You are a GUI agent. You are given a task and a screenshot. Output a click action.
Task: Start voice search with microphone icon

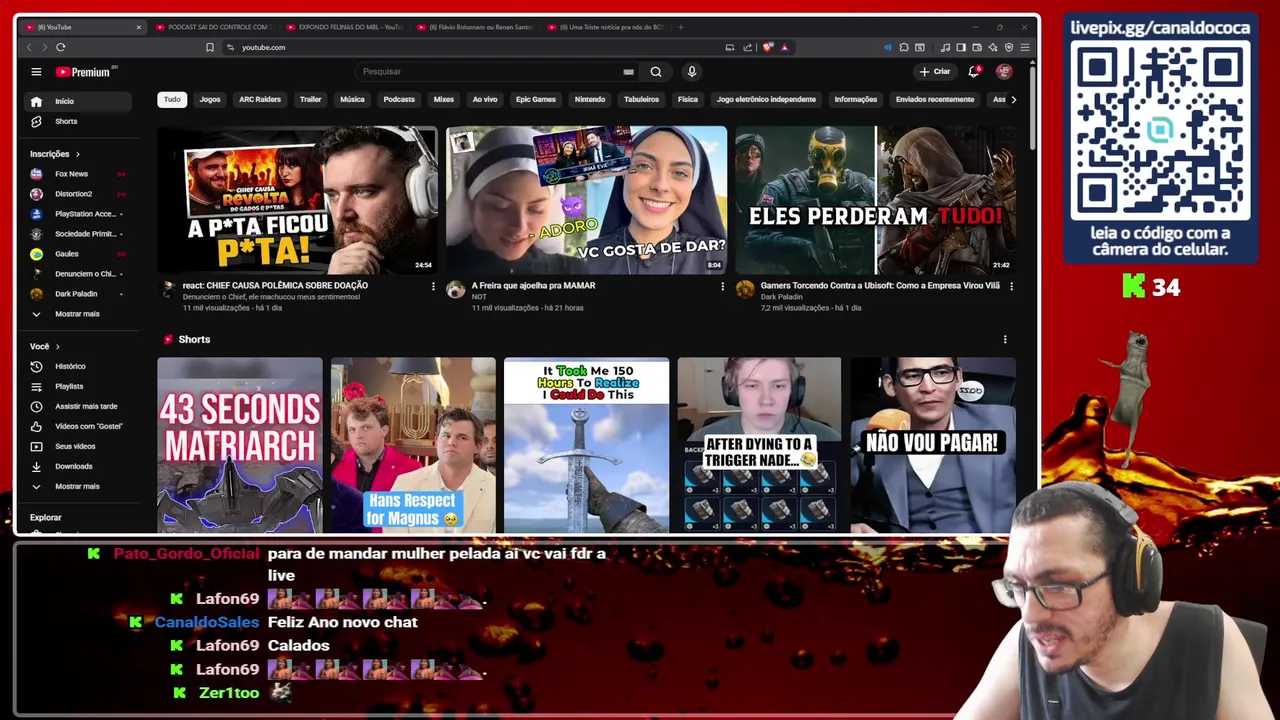tap(691, 72)
